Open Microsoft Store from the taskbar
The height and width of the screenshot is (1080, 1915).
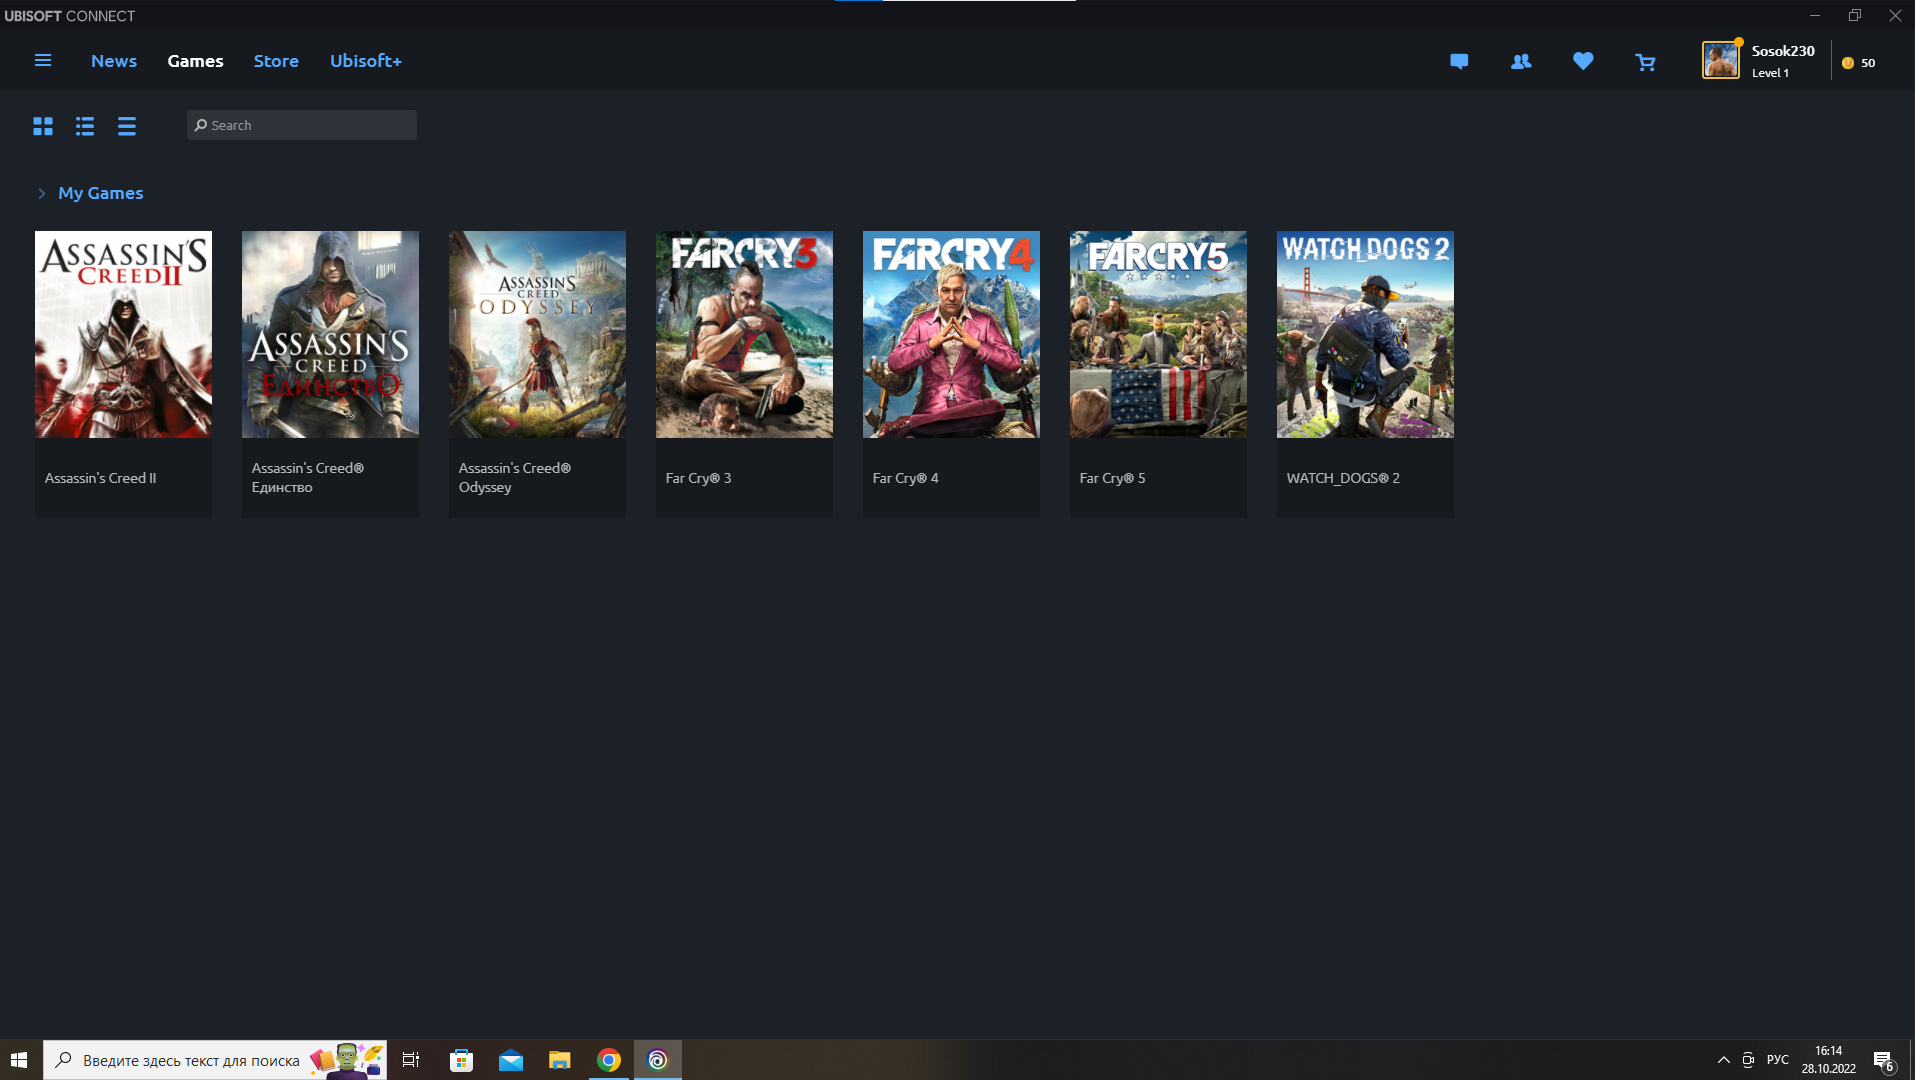pyautogui.click(x=461, y=1060)
